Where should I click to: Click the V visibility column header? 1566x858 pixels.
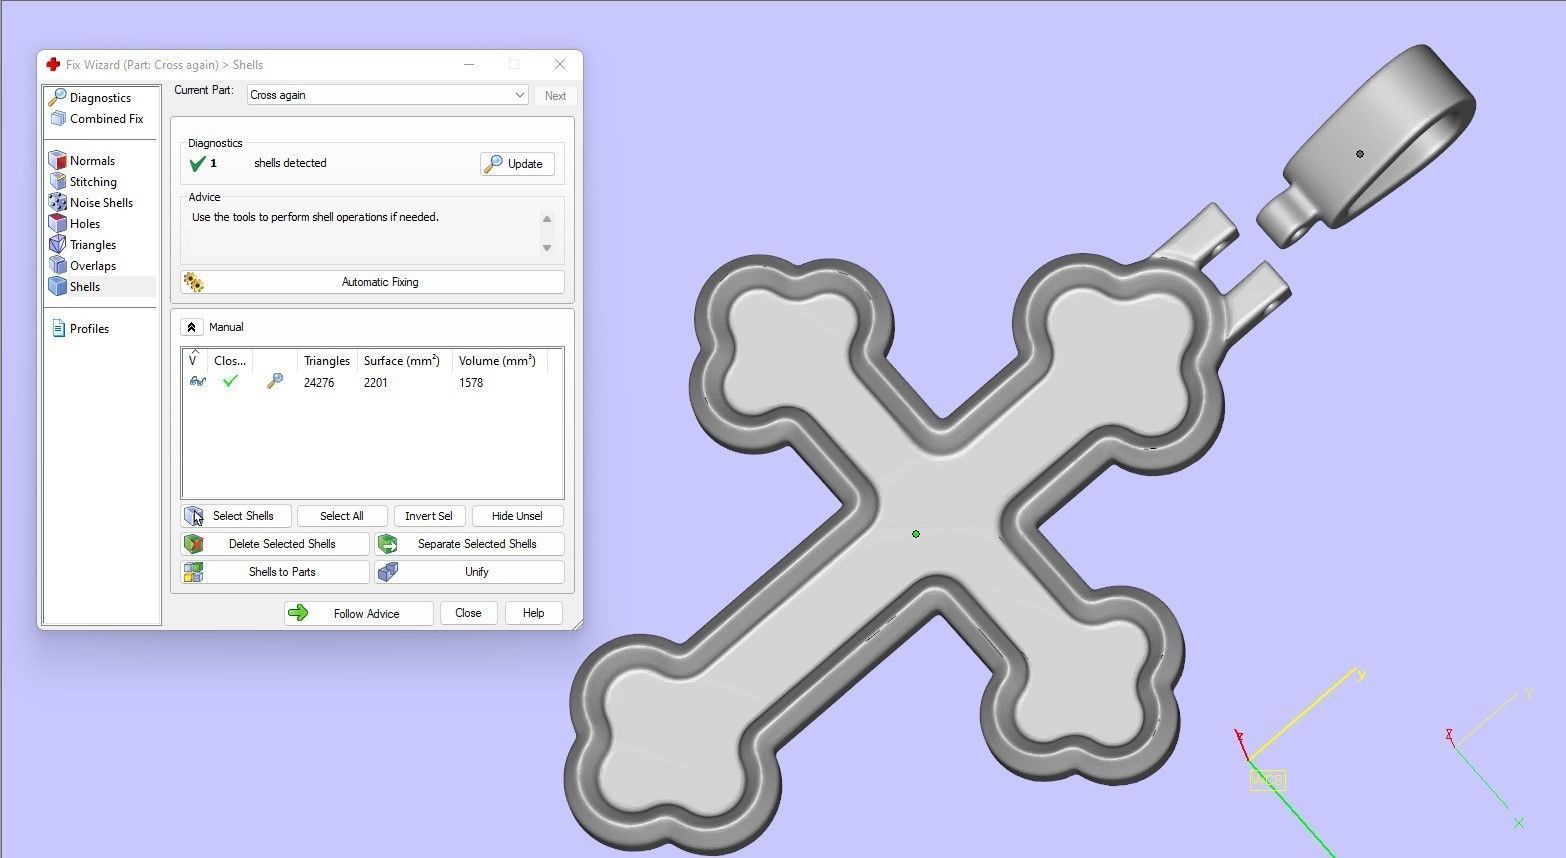click(x=194, y=361)
